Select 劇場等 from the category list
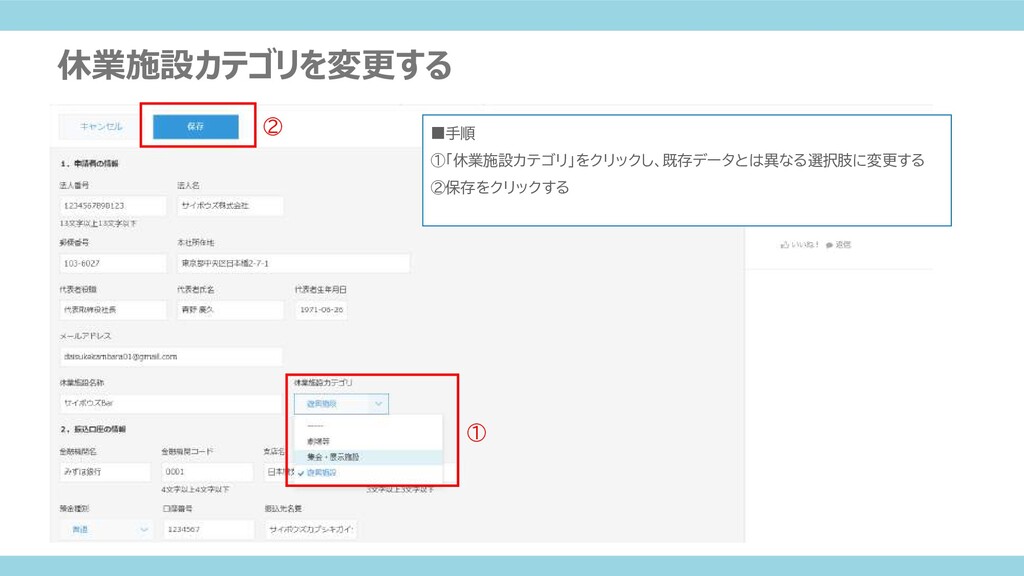The height and width of the screenshot is (576, 1024). [368, 441]
